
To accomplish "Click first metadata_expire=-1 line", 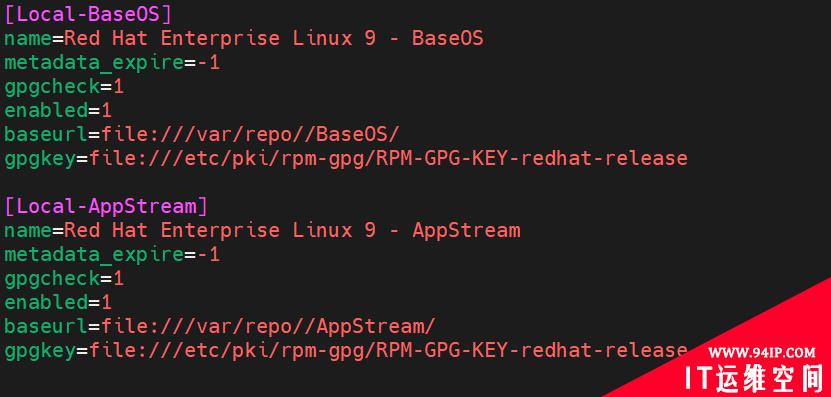I will coord(112,63).
